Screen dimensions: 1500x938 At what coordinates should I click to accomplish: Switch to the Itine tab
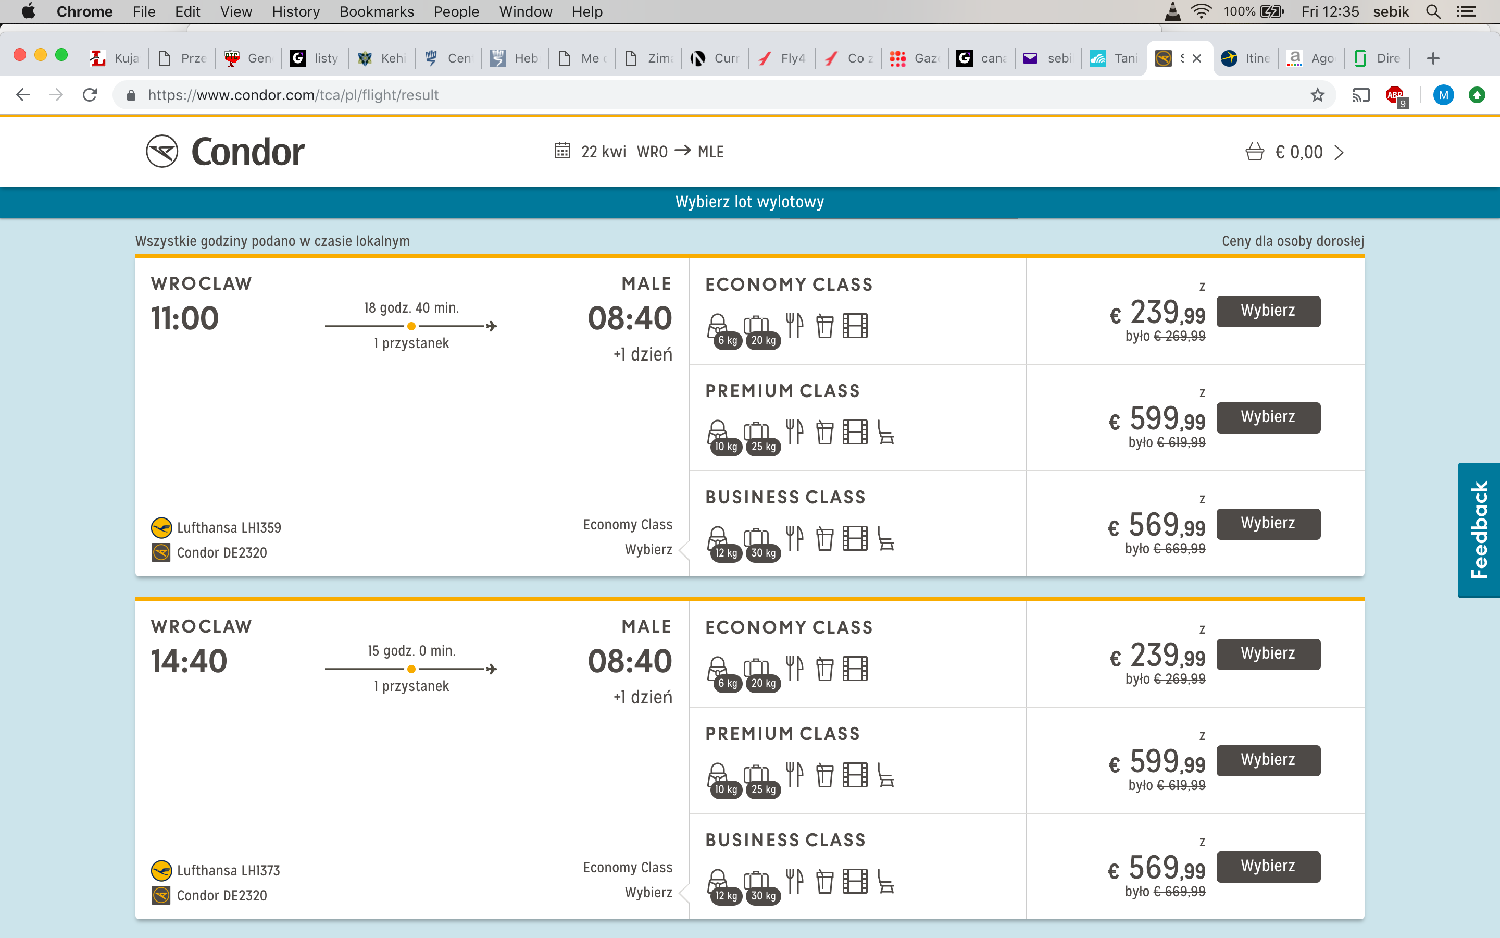[x=1246, y=58]
